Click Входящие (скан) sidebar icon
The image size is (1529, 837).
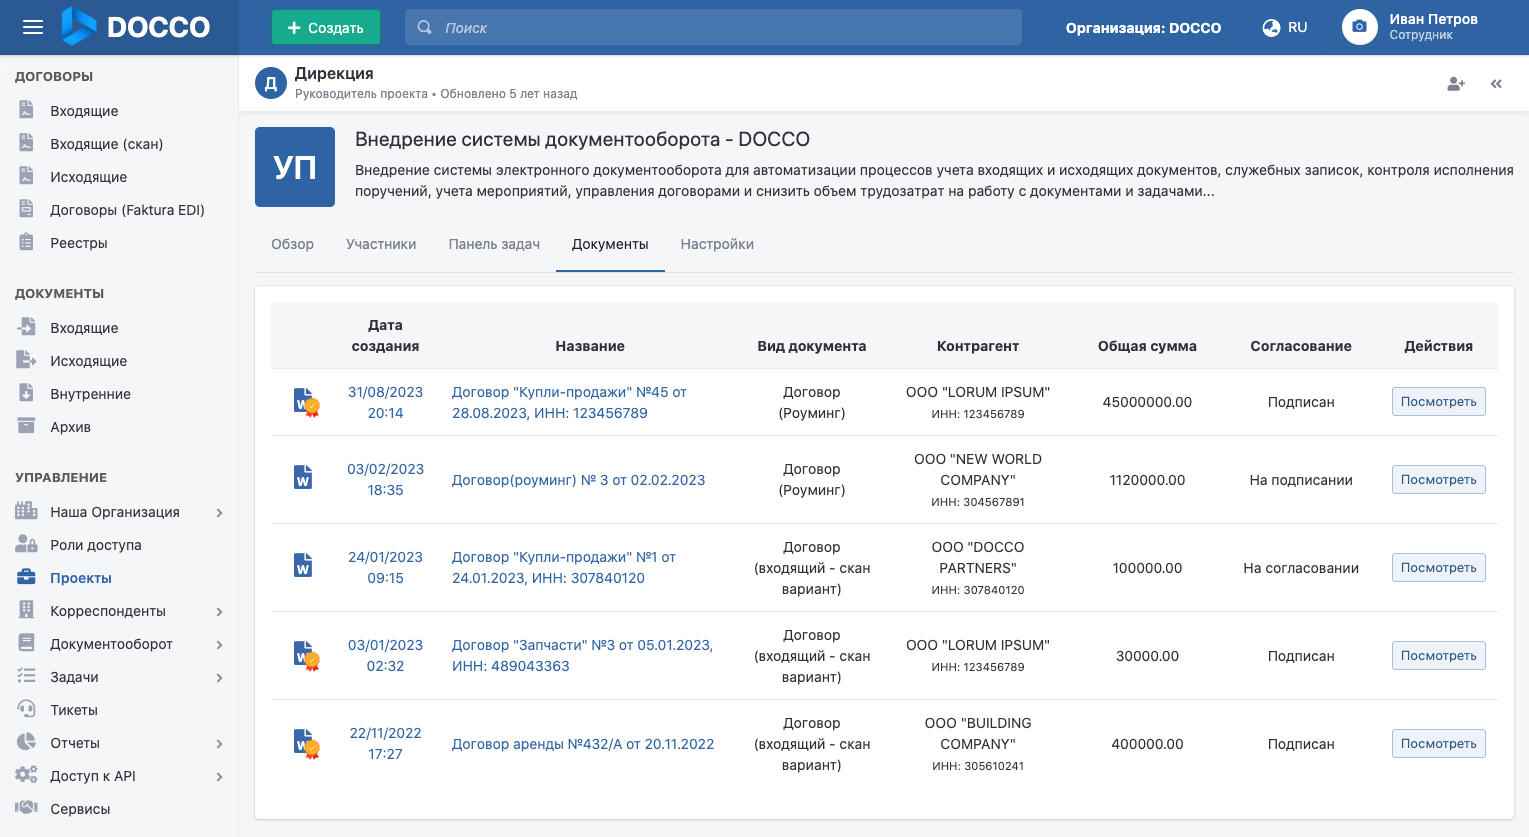point(27,143)
